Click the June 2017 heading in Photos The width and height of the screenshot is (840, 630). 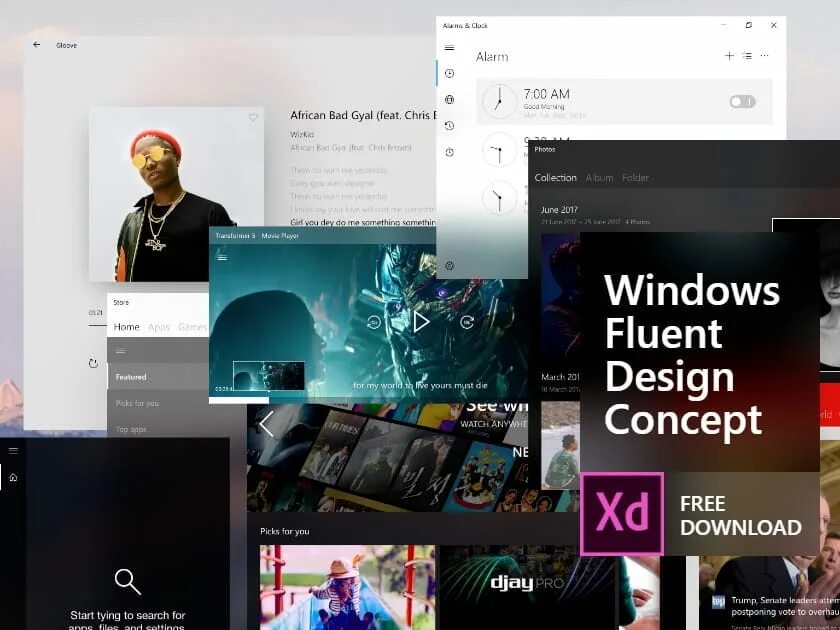click(x=559, y=209)
